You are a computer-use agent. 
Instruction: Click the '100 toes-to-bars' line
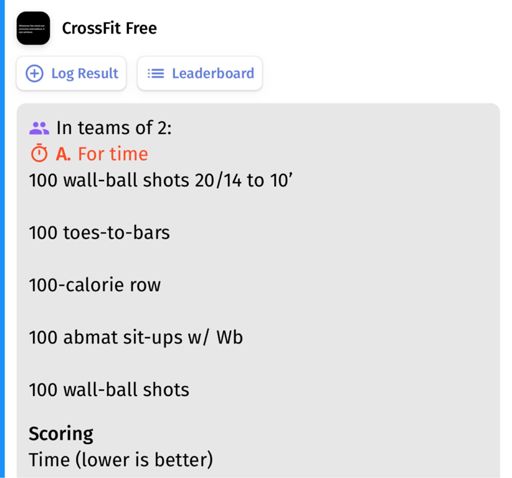[x=99, y=232]
